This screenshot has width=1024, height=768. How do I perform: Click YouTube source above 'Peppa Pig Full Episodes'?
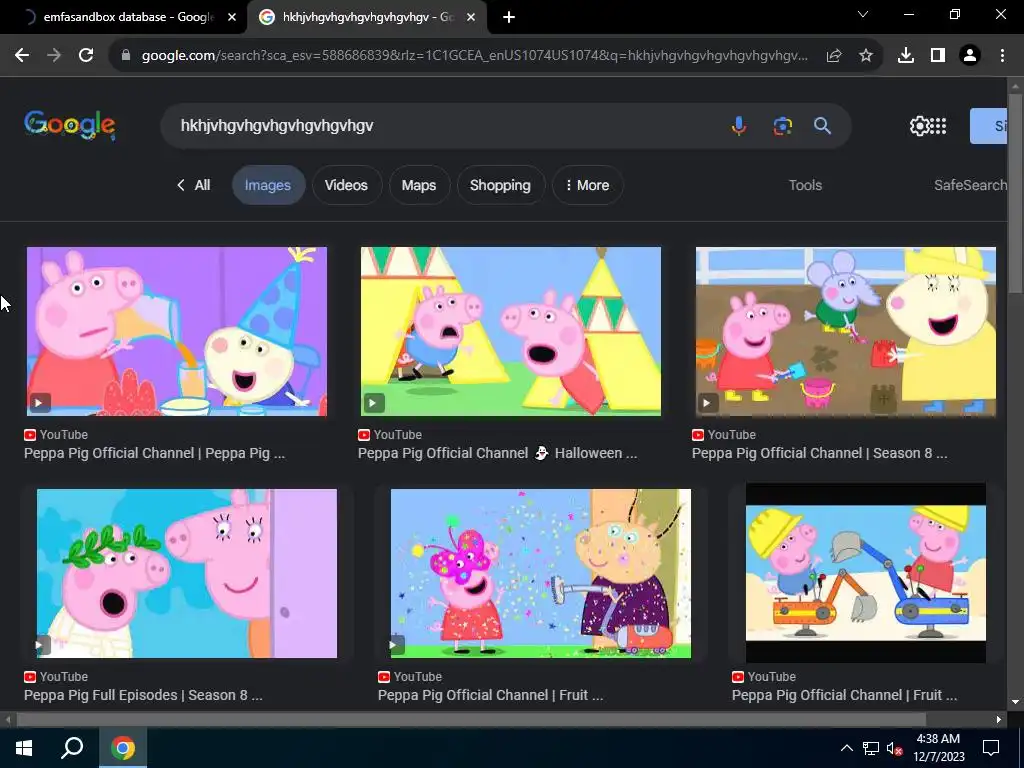56,677
